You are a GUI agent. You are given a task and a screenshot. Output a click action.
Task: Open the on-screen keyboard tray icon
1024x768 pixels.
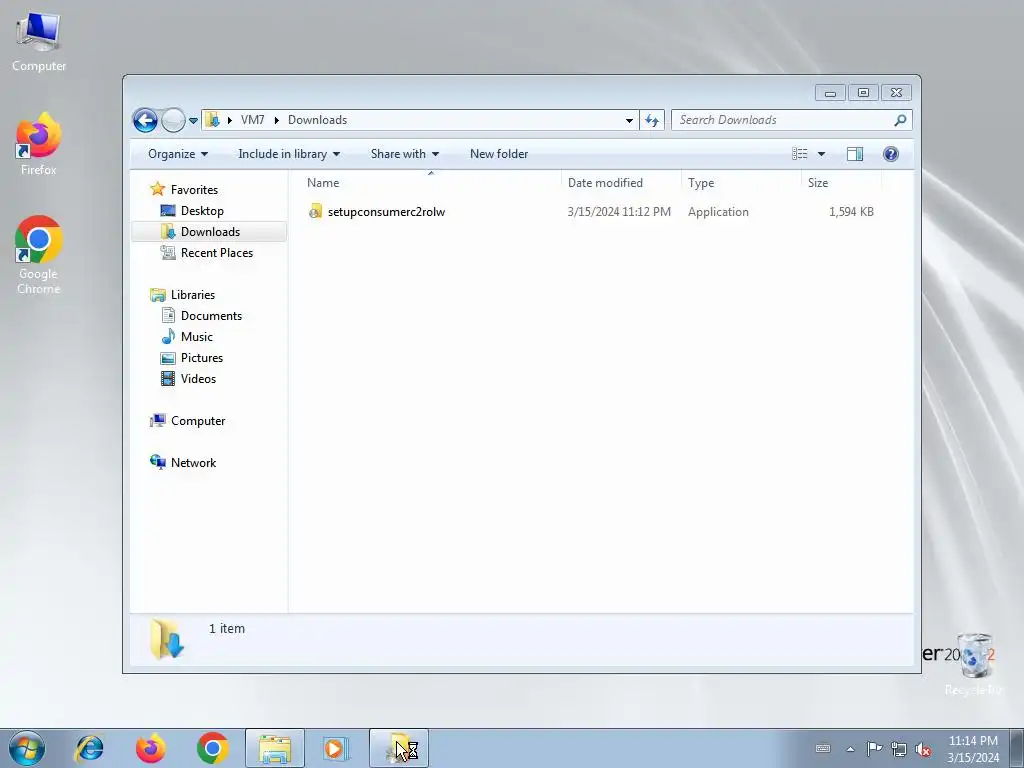click(x=823, y=748)
